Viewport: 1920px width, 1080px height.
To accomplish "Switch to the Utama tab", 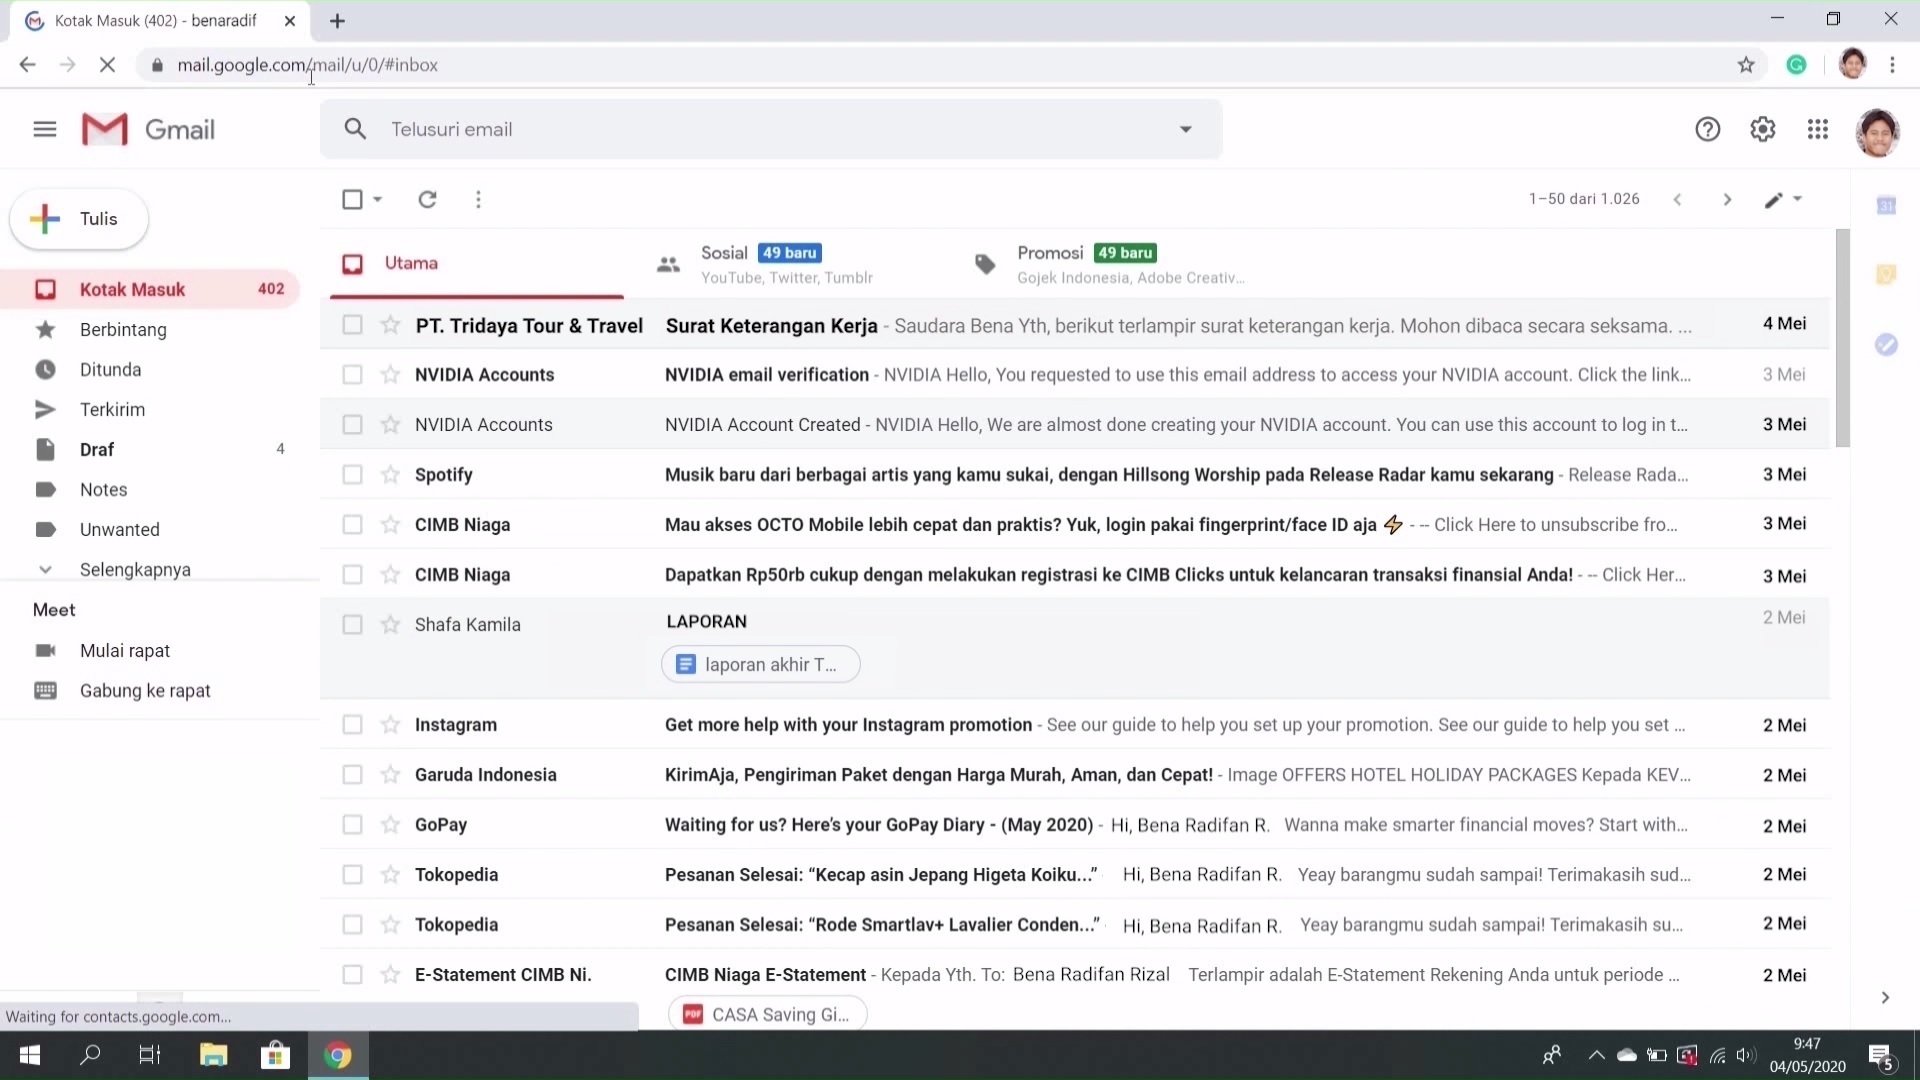I will pos(476,263).
